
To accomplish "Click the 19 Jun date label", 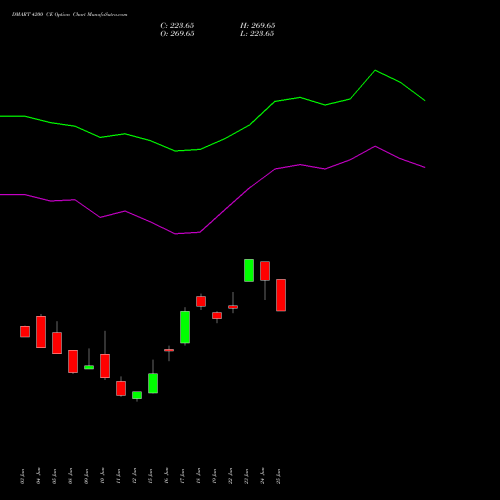I will pyautogui.click(x=214, y=476).
